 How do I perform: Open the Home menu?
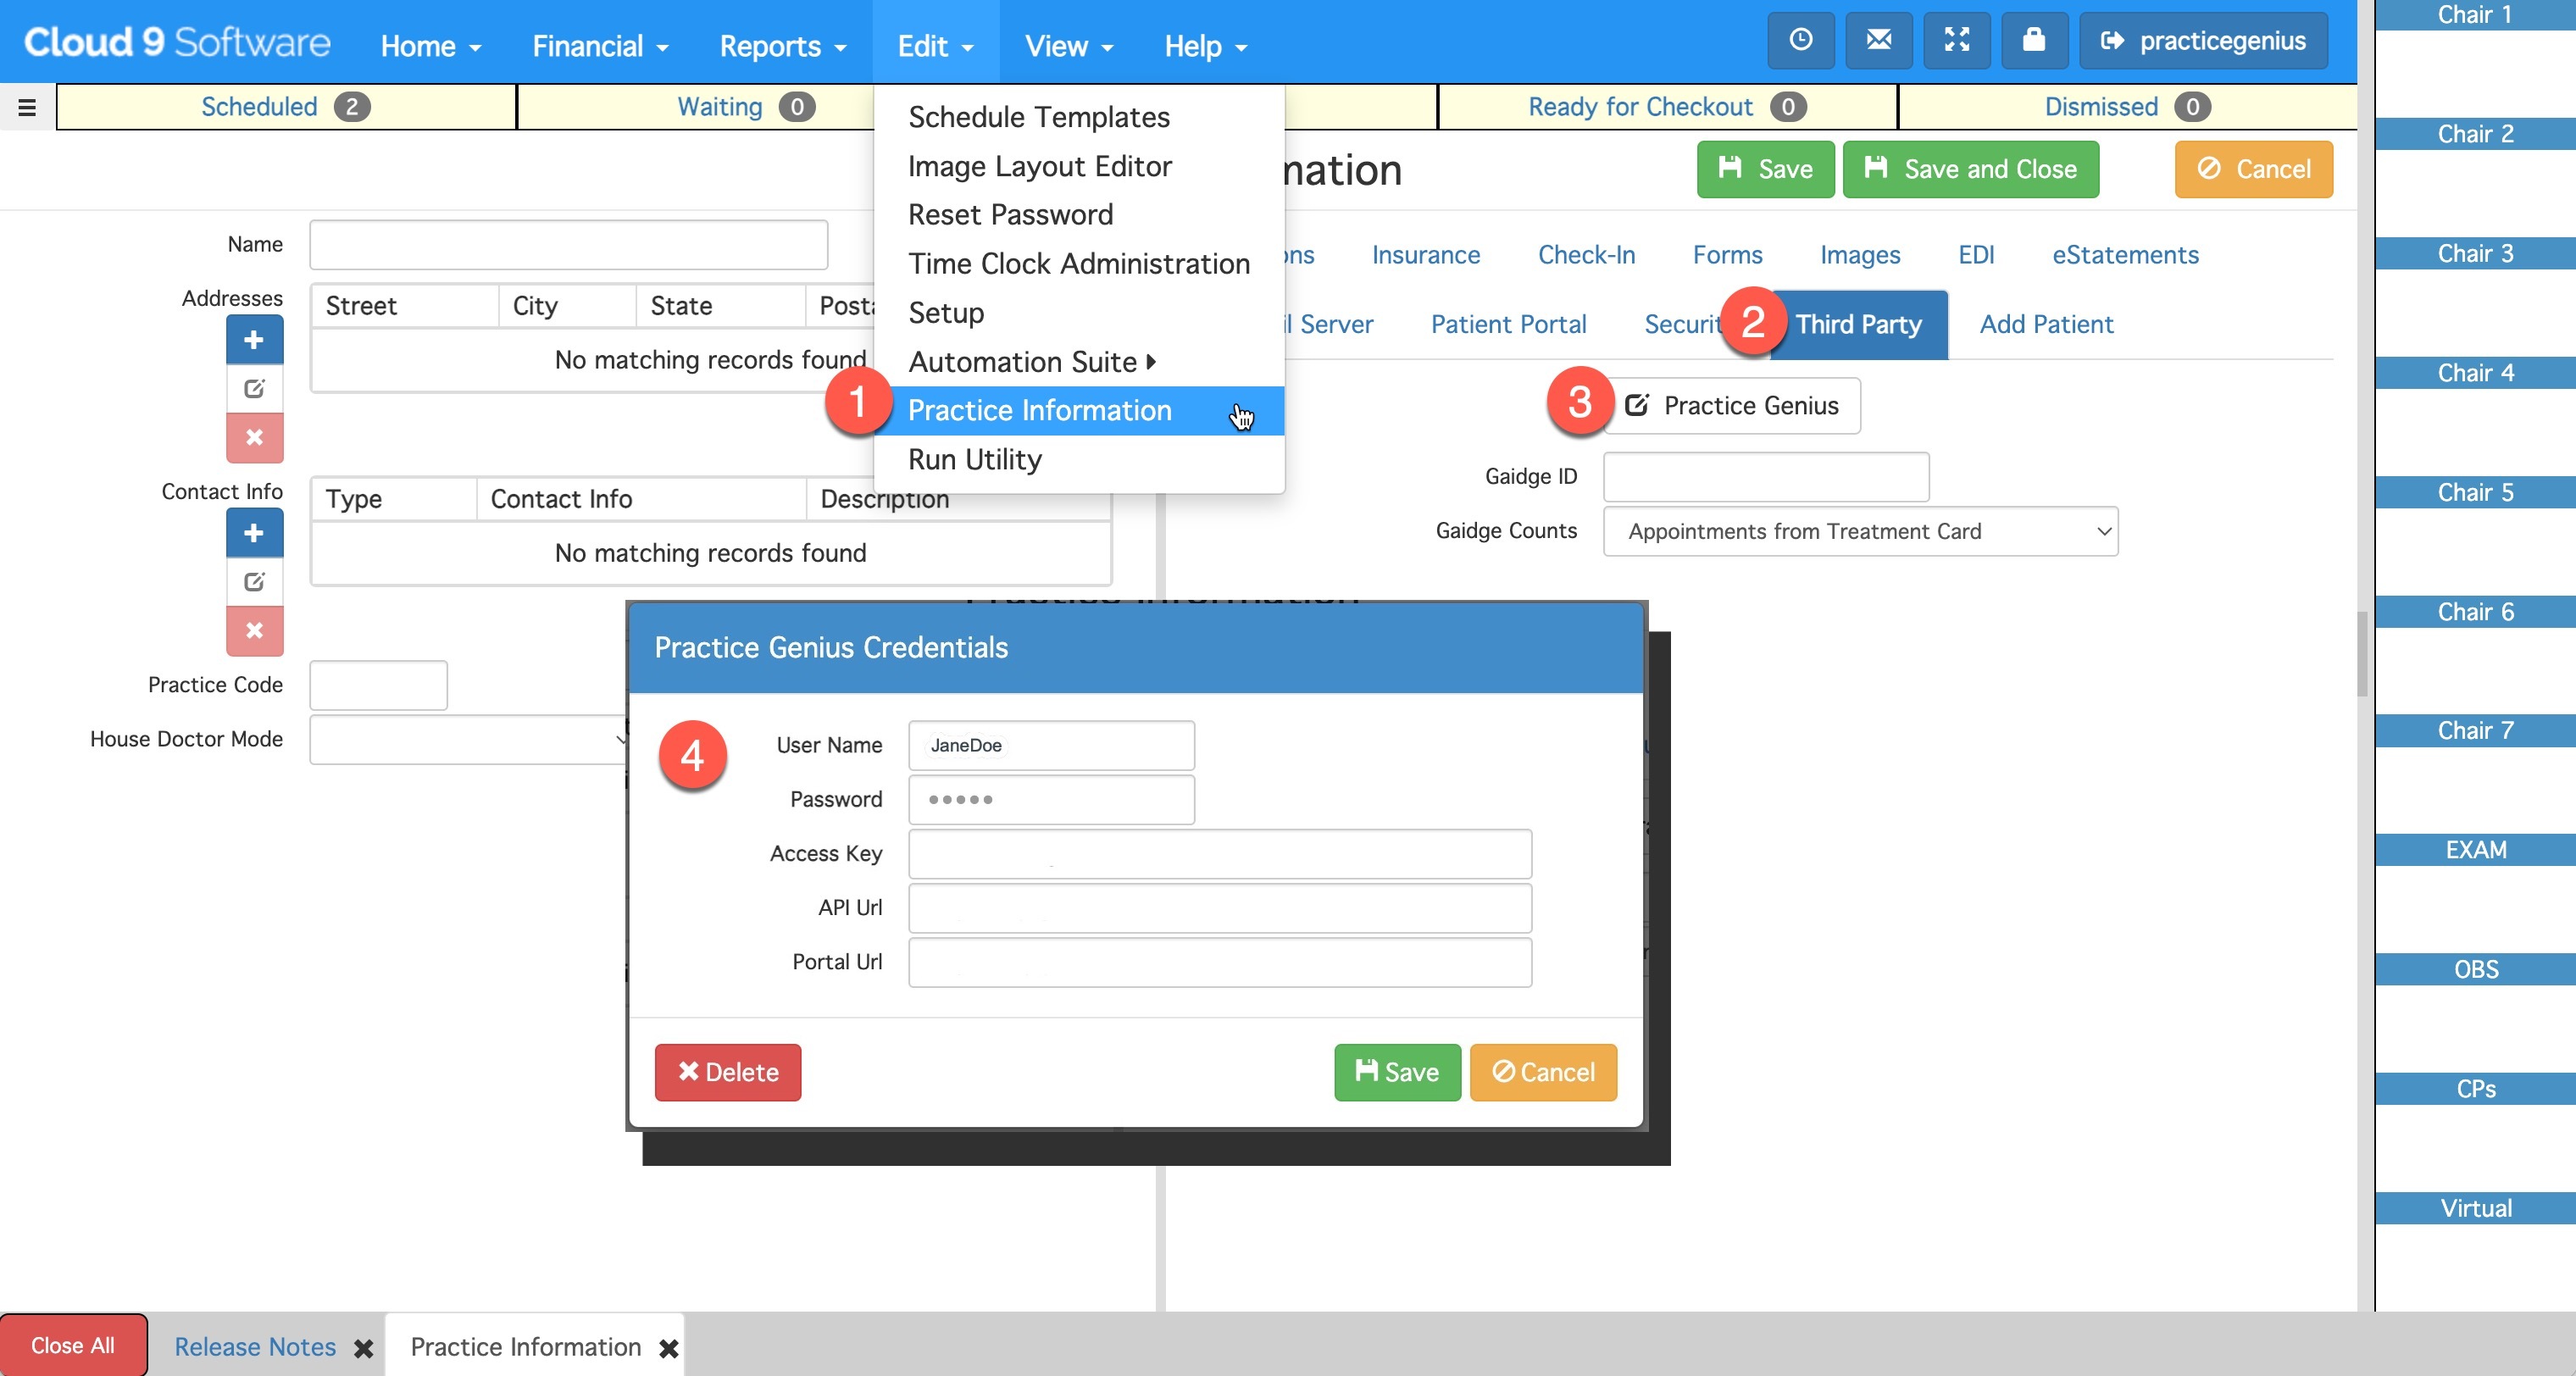[x=431, y=46]
